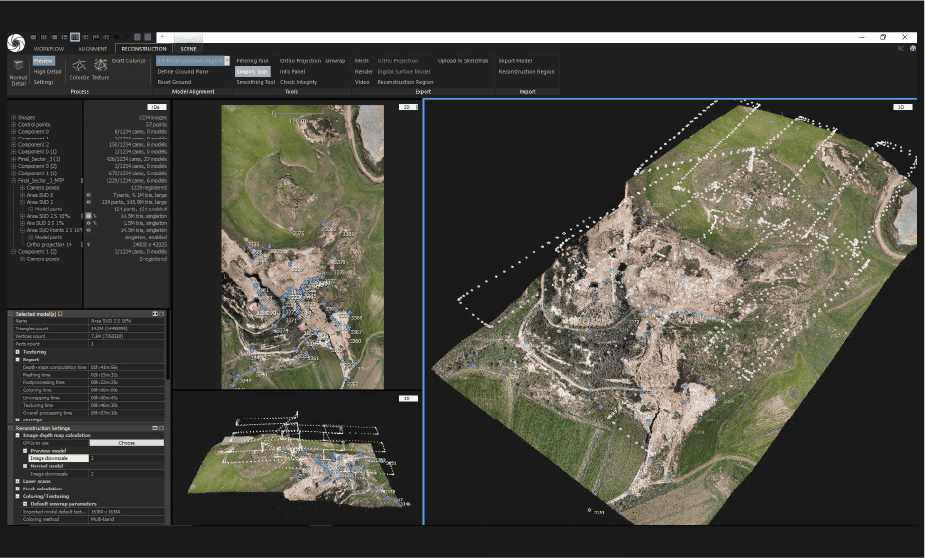The height and width of the screenshot is (558, 925).
Task: Toggle visibility of Area SUD 0 model
Action: coord(89,194)
